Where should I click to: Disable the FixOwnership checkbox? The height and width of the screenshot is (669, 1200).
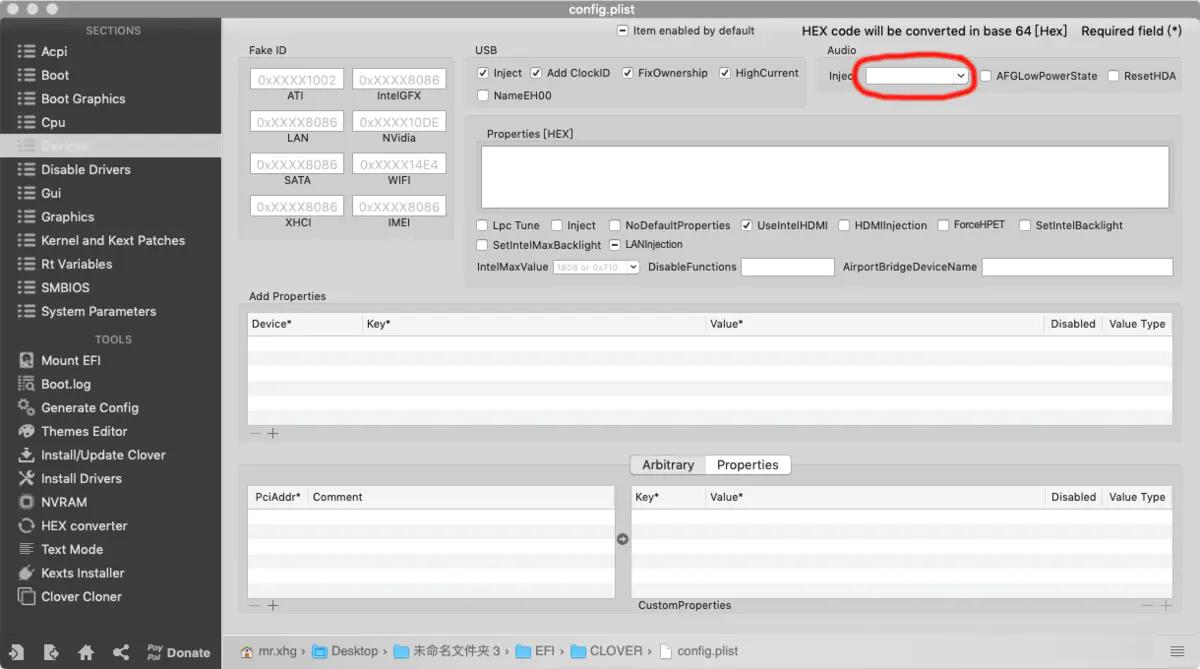click(x=628, y=72)
